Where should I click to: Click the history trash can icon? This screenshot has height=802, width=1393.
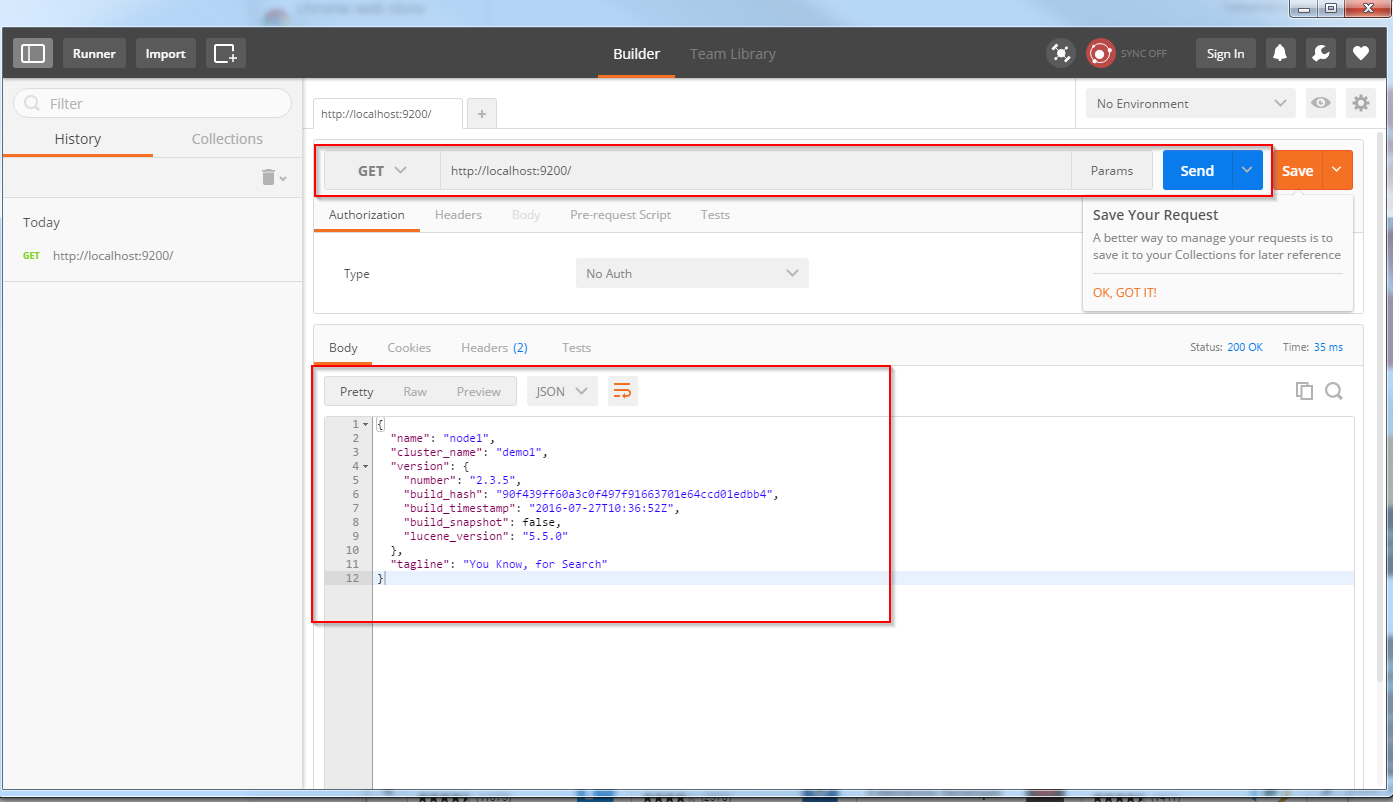[x=268, y=177]
